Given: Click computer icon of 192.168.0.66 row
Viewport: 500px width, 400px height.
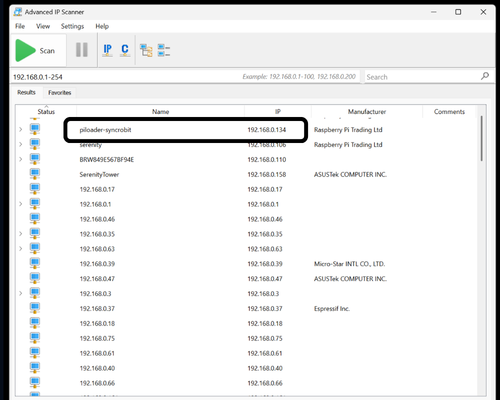Looking at the screenshot, I should coord(35,382).
